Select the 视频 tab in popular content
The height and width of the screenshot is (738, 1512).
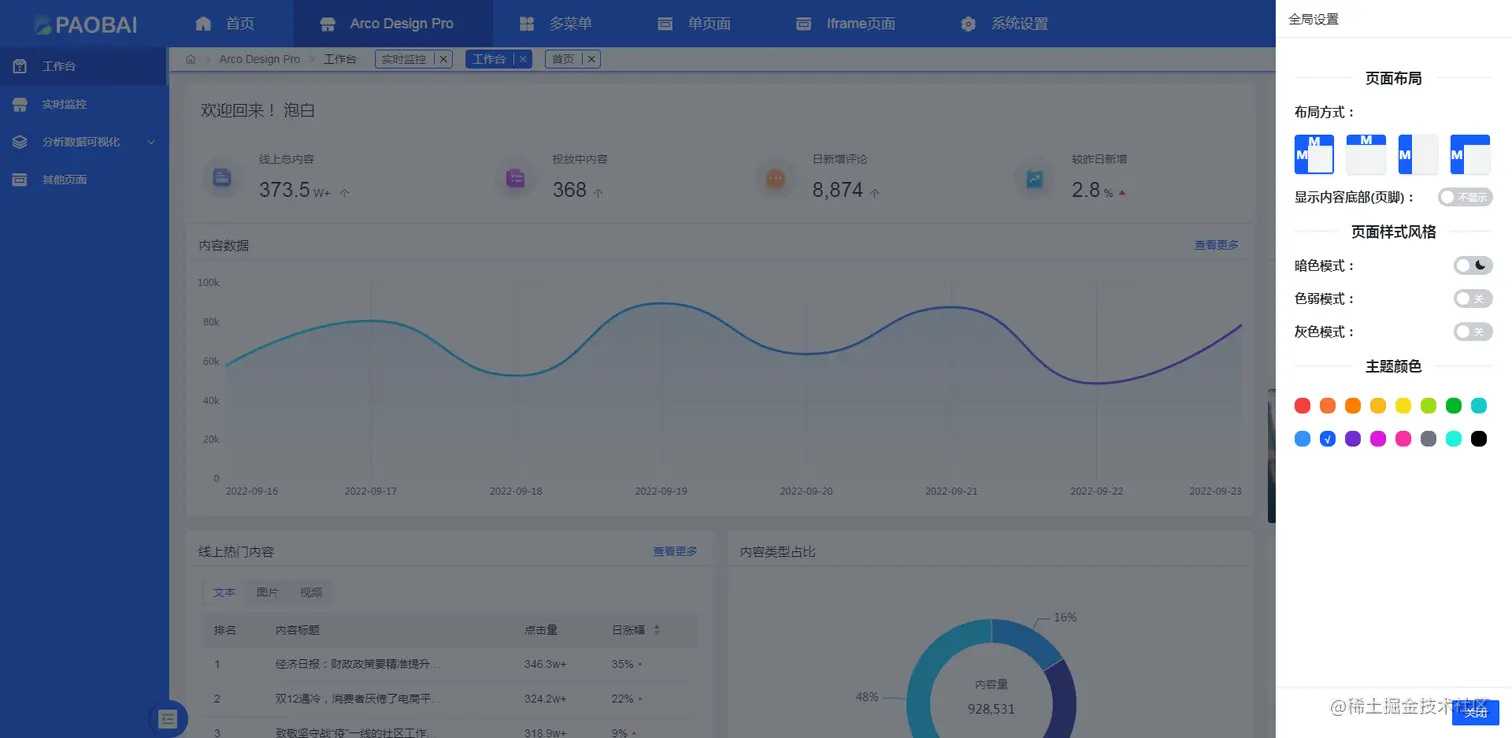[x=311, y=592]
